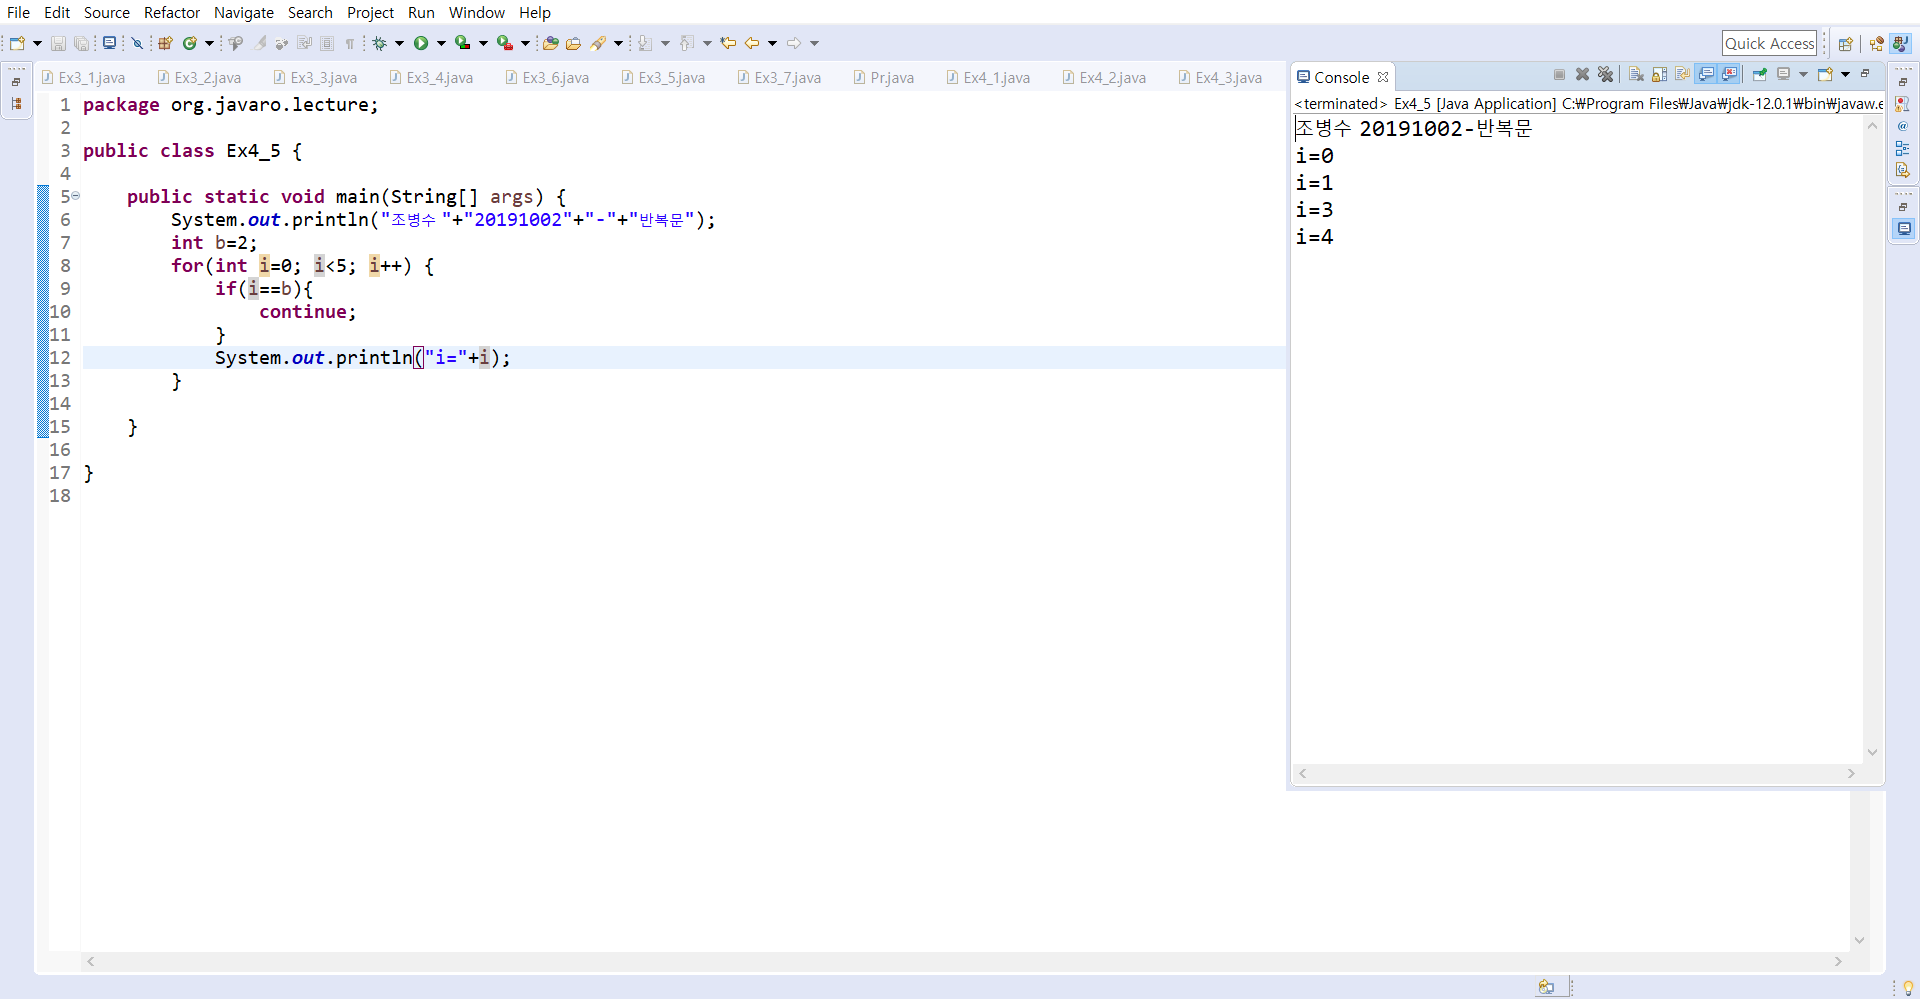Click the New Java Package icon
This screenshot has height=999, width=1920.
click(x=165, y=43)
